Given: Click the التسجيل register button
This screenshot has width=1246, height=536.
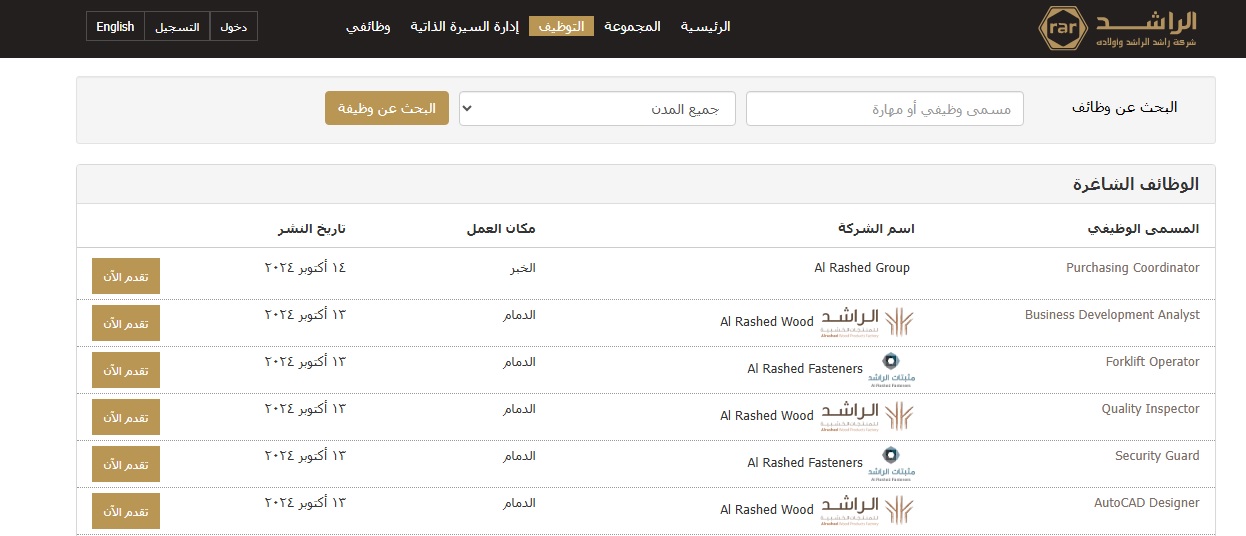Looking at the screenshot, I should click(x=177, y=27).
